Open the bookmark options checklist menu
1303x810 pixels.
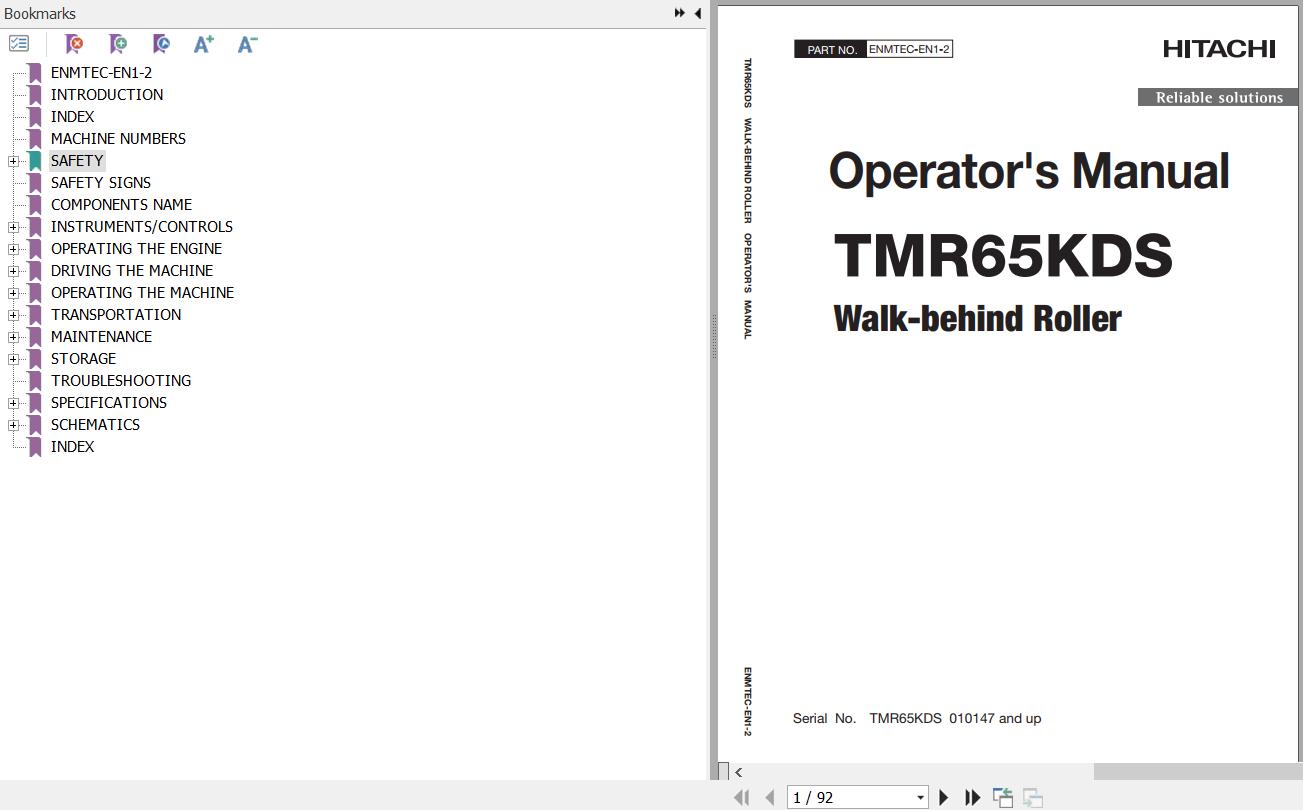19,44
